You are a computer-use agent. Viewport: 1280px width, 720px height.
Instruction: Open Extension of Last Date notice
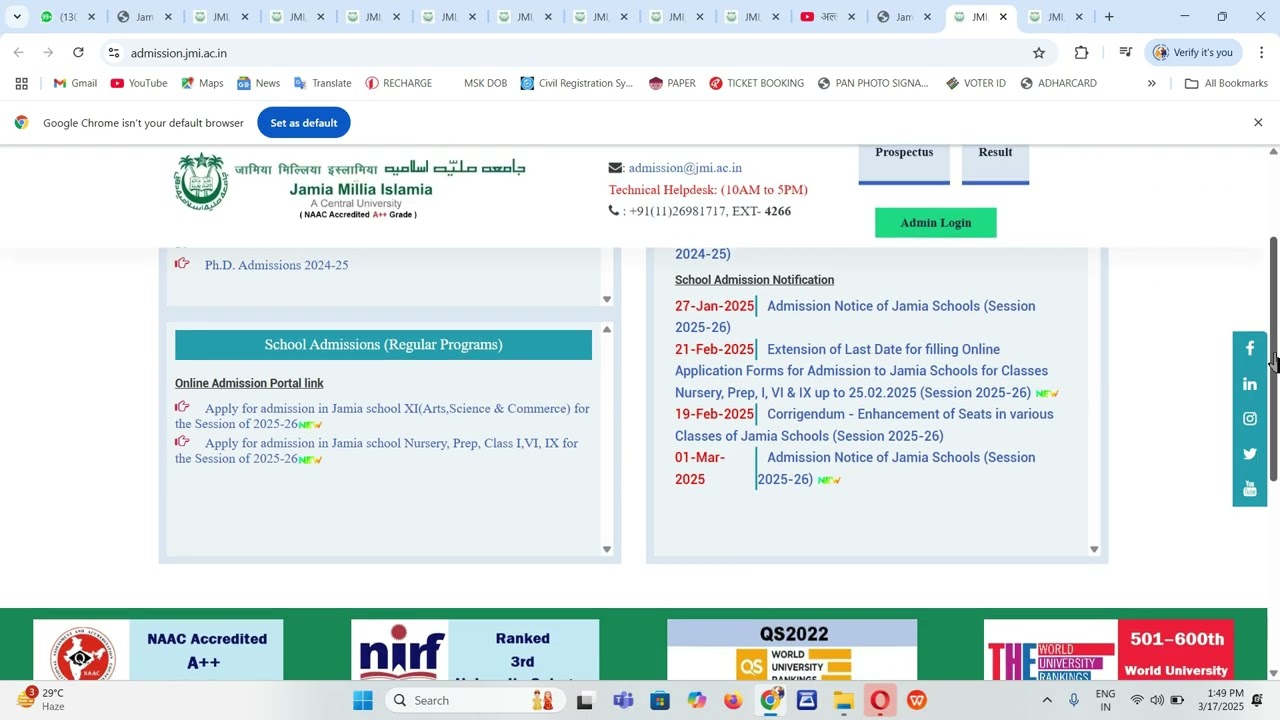861,371
